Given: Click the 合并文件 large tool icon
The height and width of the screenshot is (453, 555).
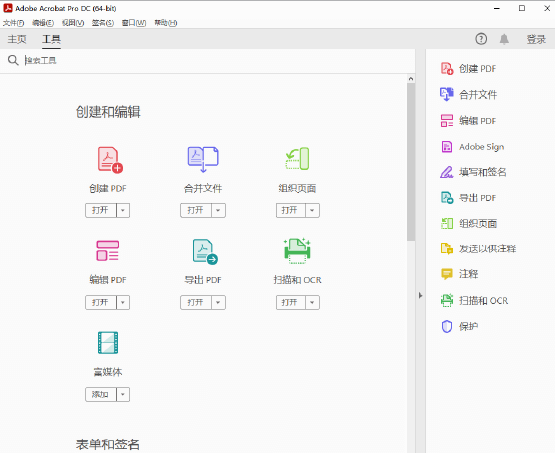Looking at the screenshot, I should point(203,159).
